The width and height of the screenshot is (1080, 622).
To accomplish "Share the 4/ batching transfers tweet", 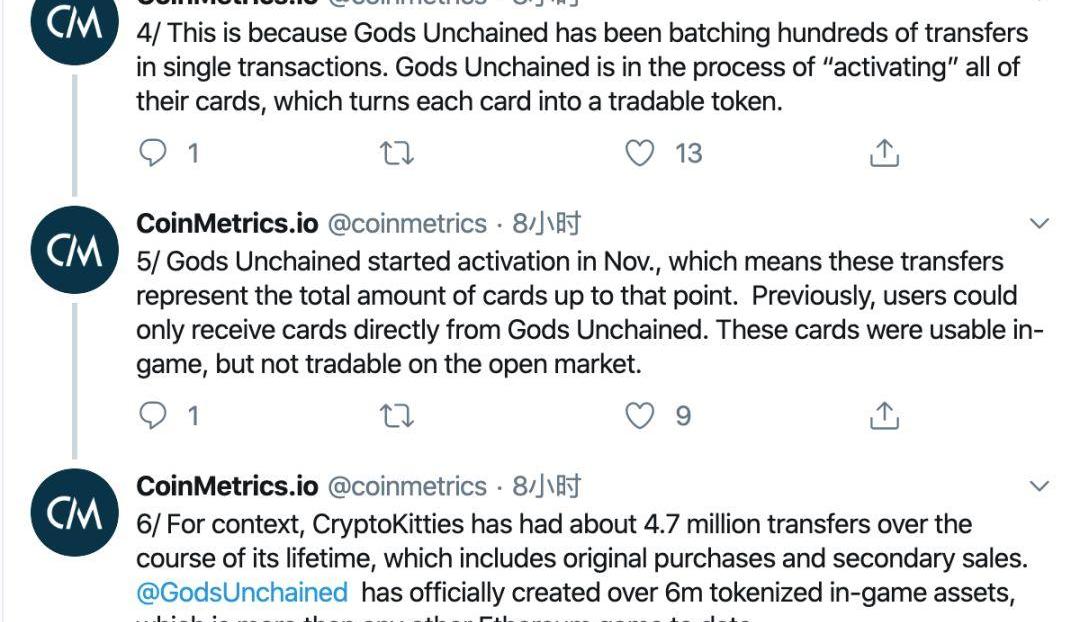I will (884, 153).
